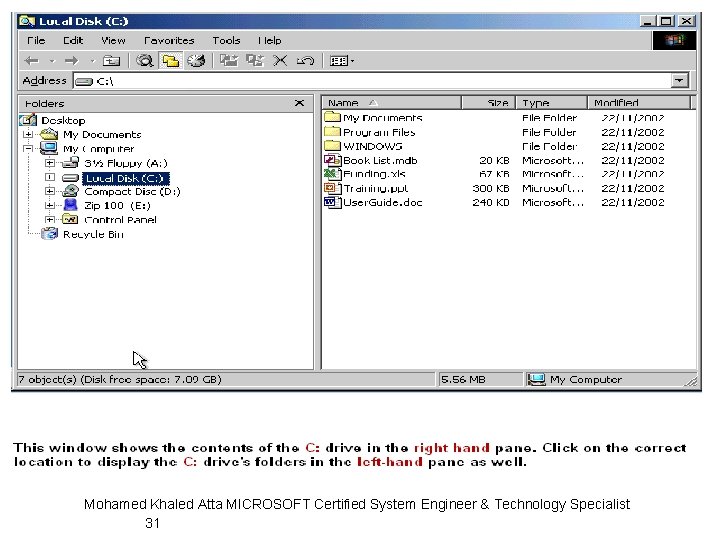The image size is (720, 540).
Task: Close the Folders pane with its X
Action: point(299,103)
